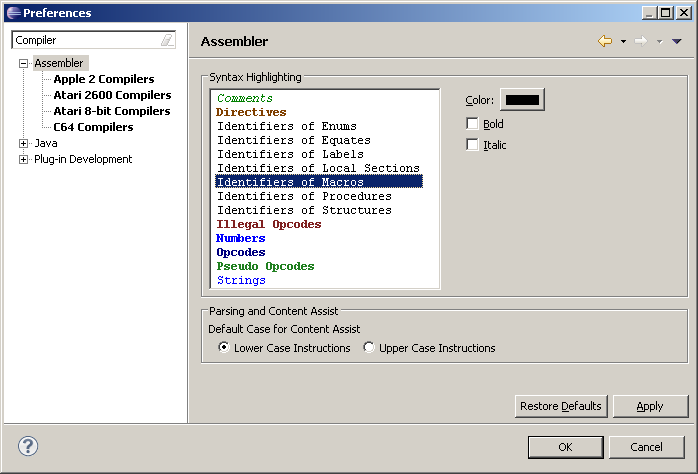Select Java in the preferences tree
Screen dimensions: 698x474
(46, 143)
